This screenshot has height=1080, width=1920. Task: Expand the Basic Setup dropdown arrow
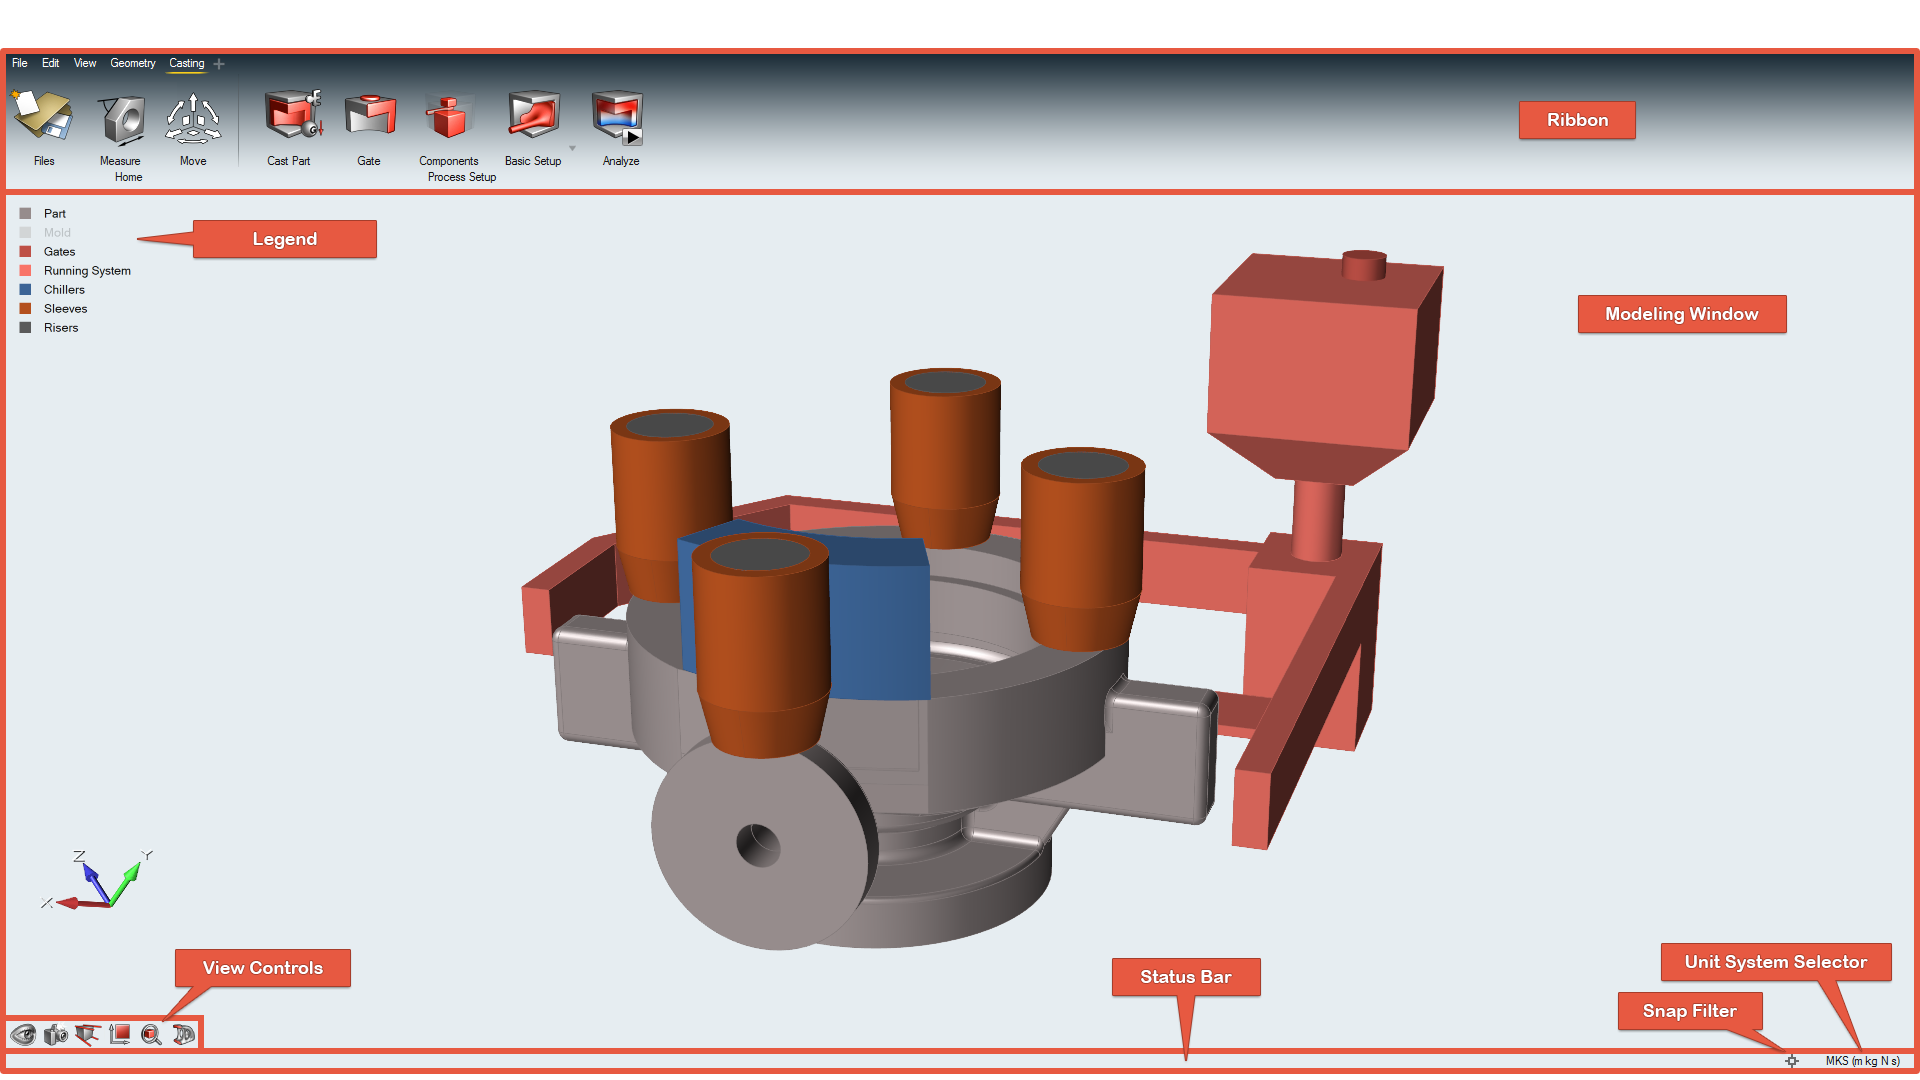[573, 148]
